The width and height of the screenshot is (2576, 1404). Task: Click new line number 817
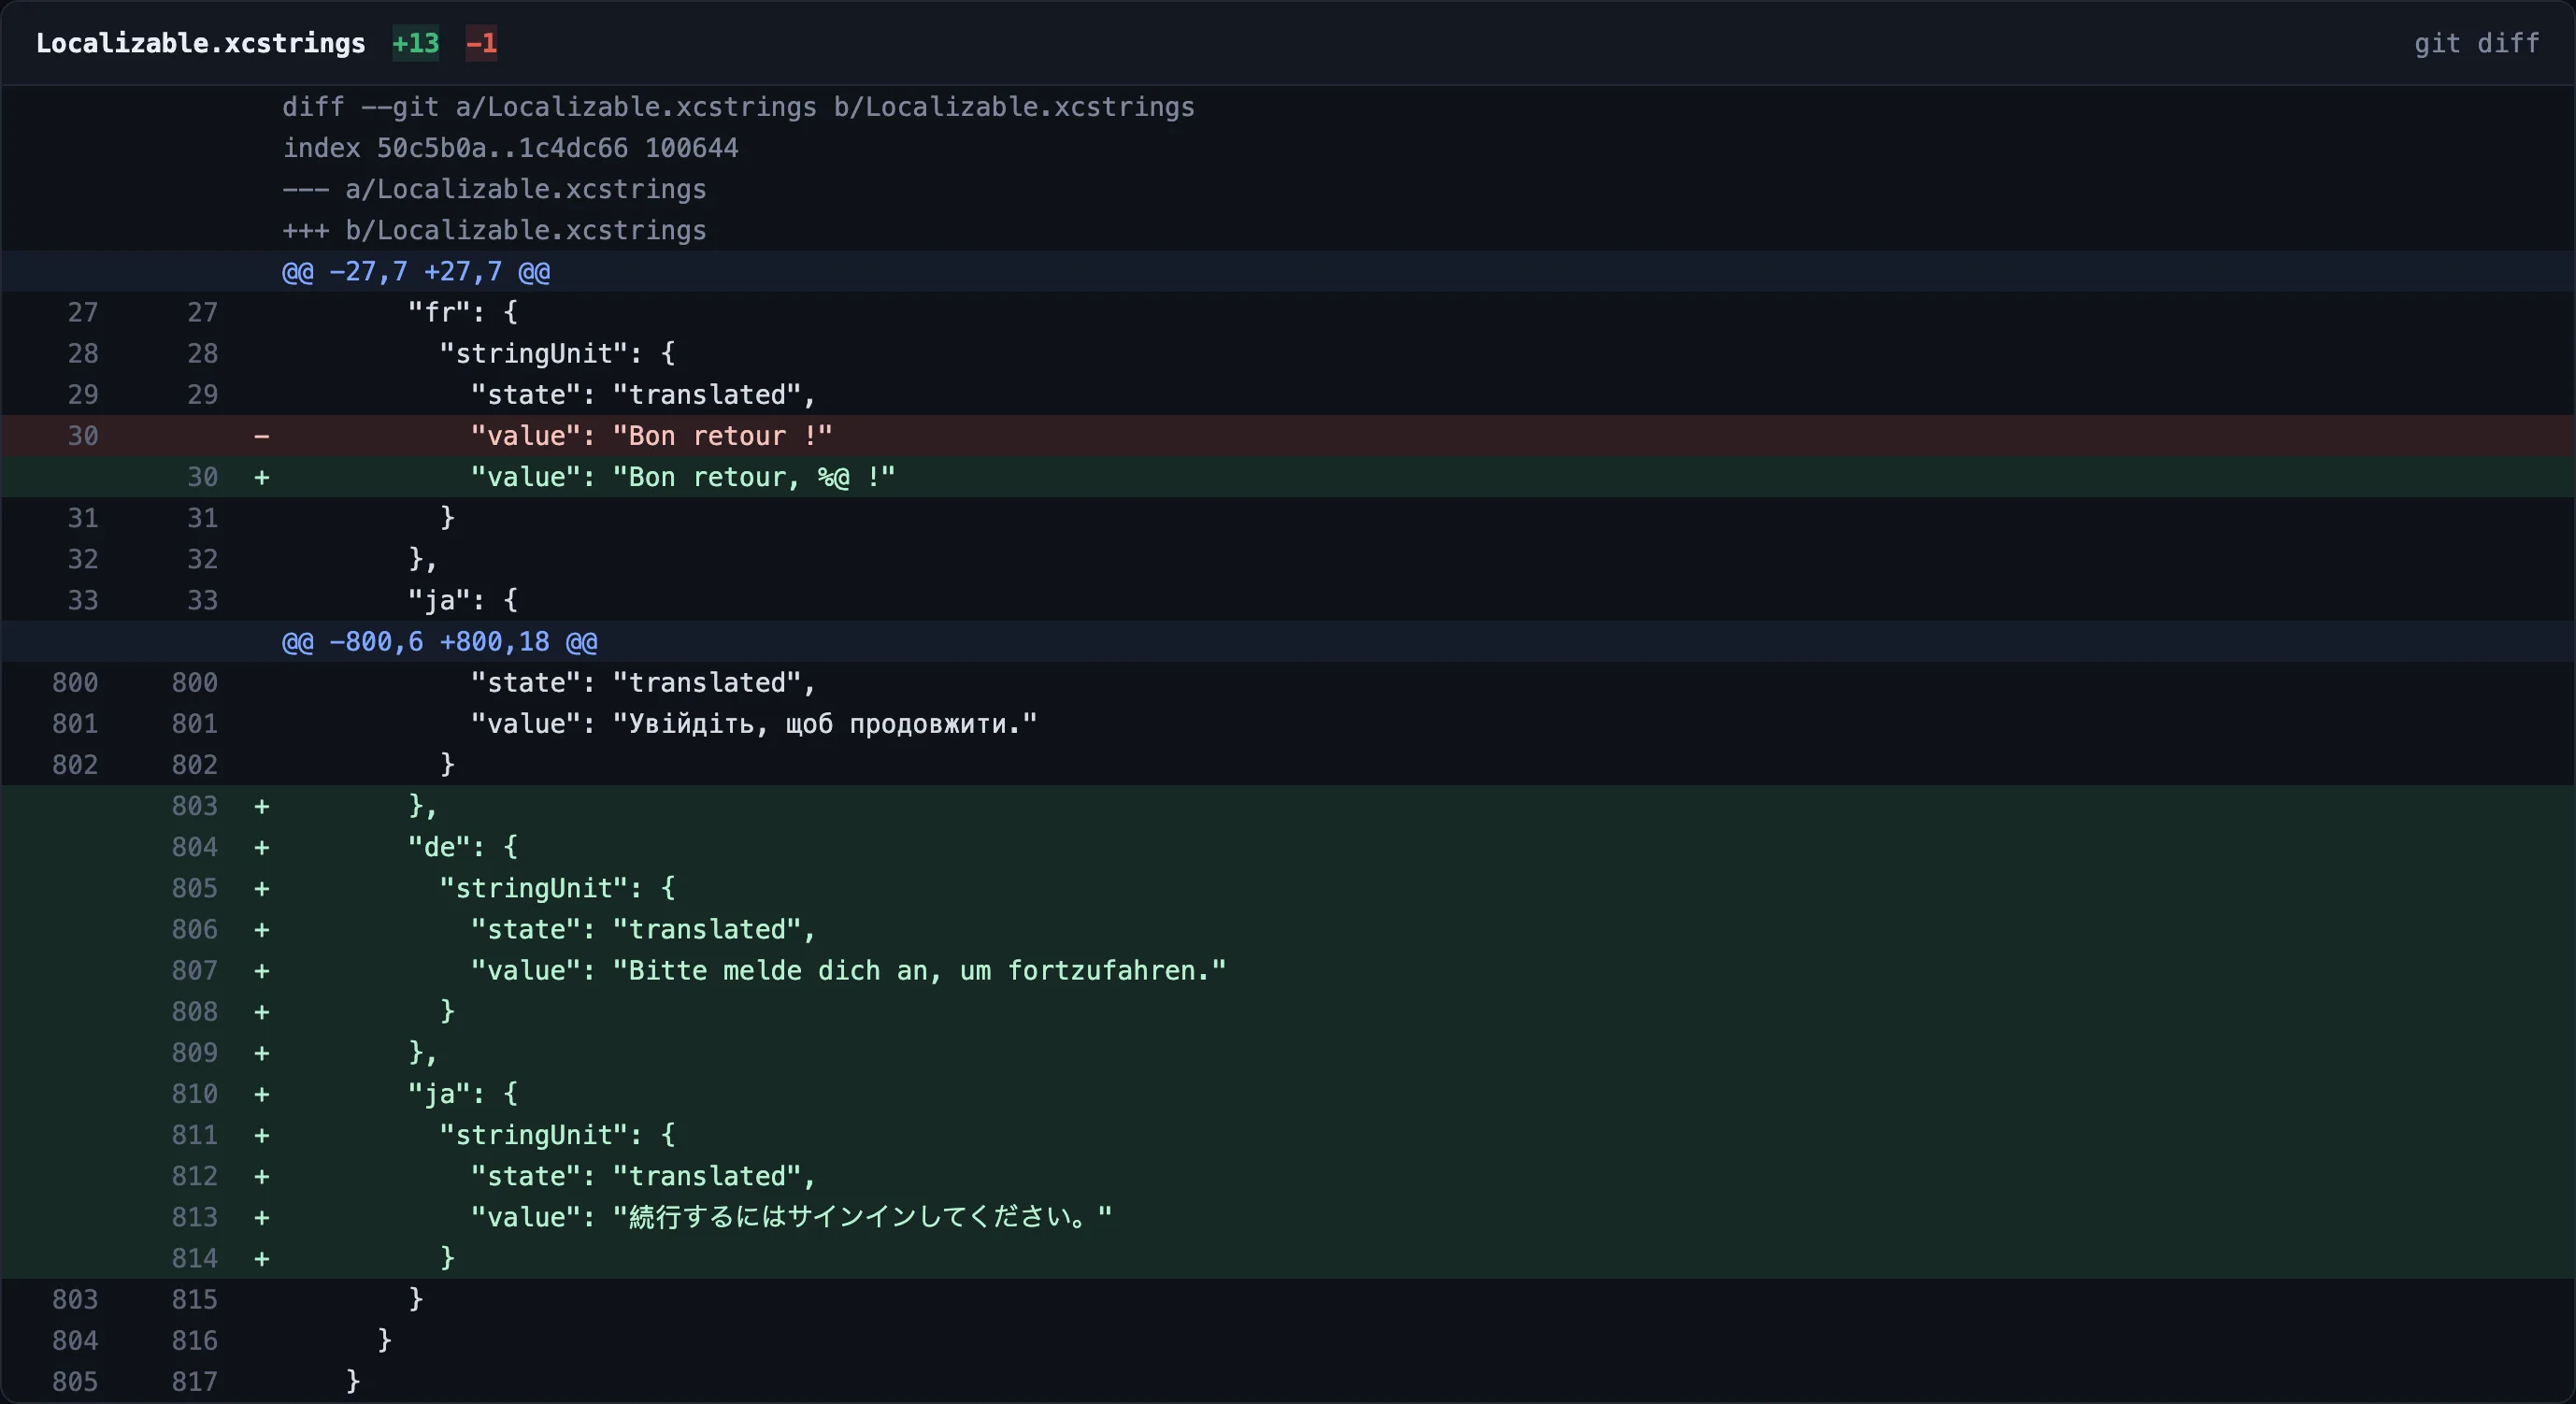[x=194, y=1381]
